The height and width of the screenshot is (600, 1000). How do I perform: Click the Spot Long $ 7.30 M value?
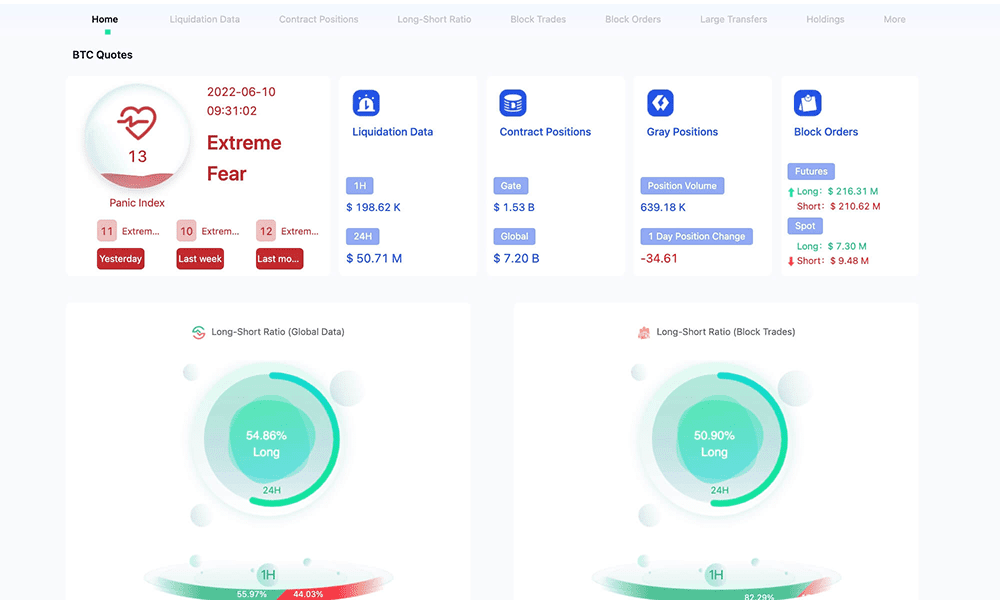(x=848, y=246)
